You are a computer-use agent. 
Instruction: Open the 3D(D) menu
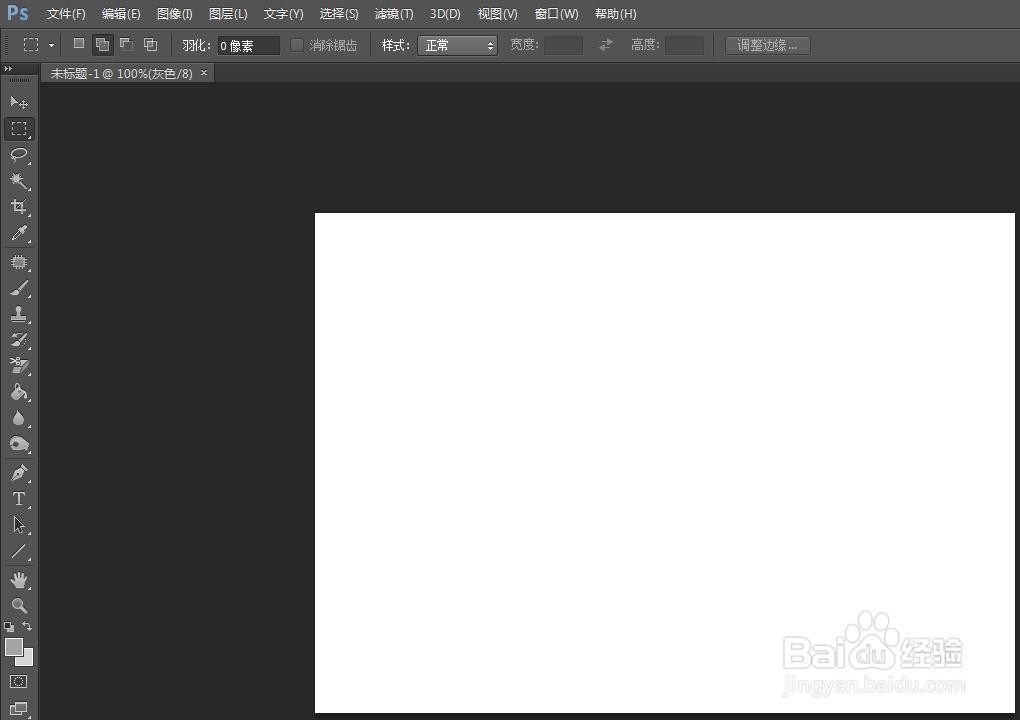click(x=444, y=14)
